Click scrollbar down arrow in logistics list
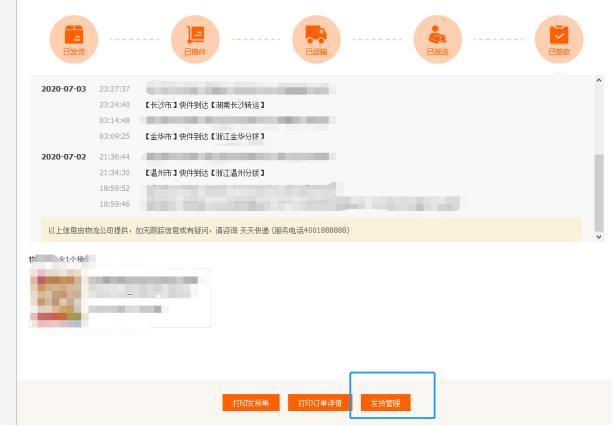The width and height of the screenshot is (613, 426). 599,236
